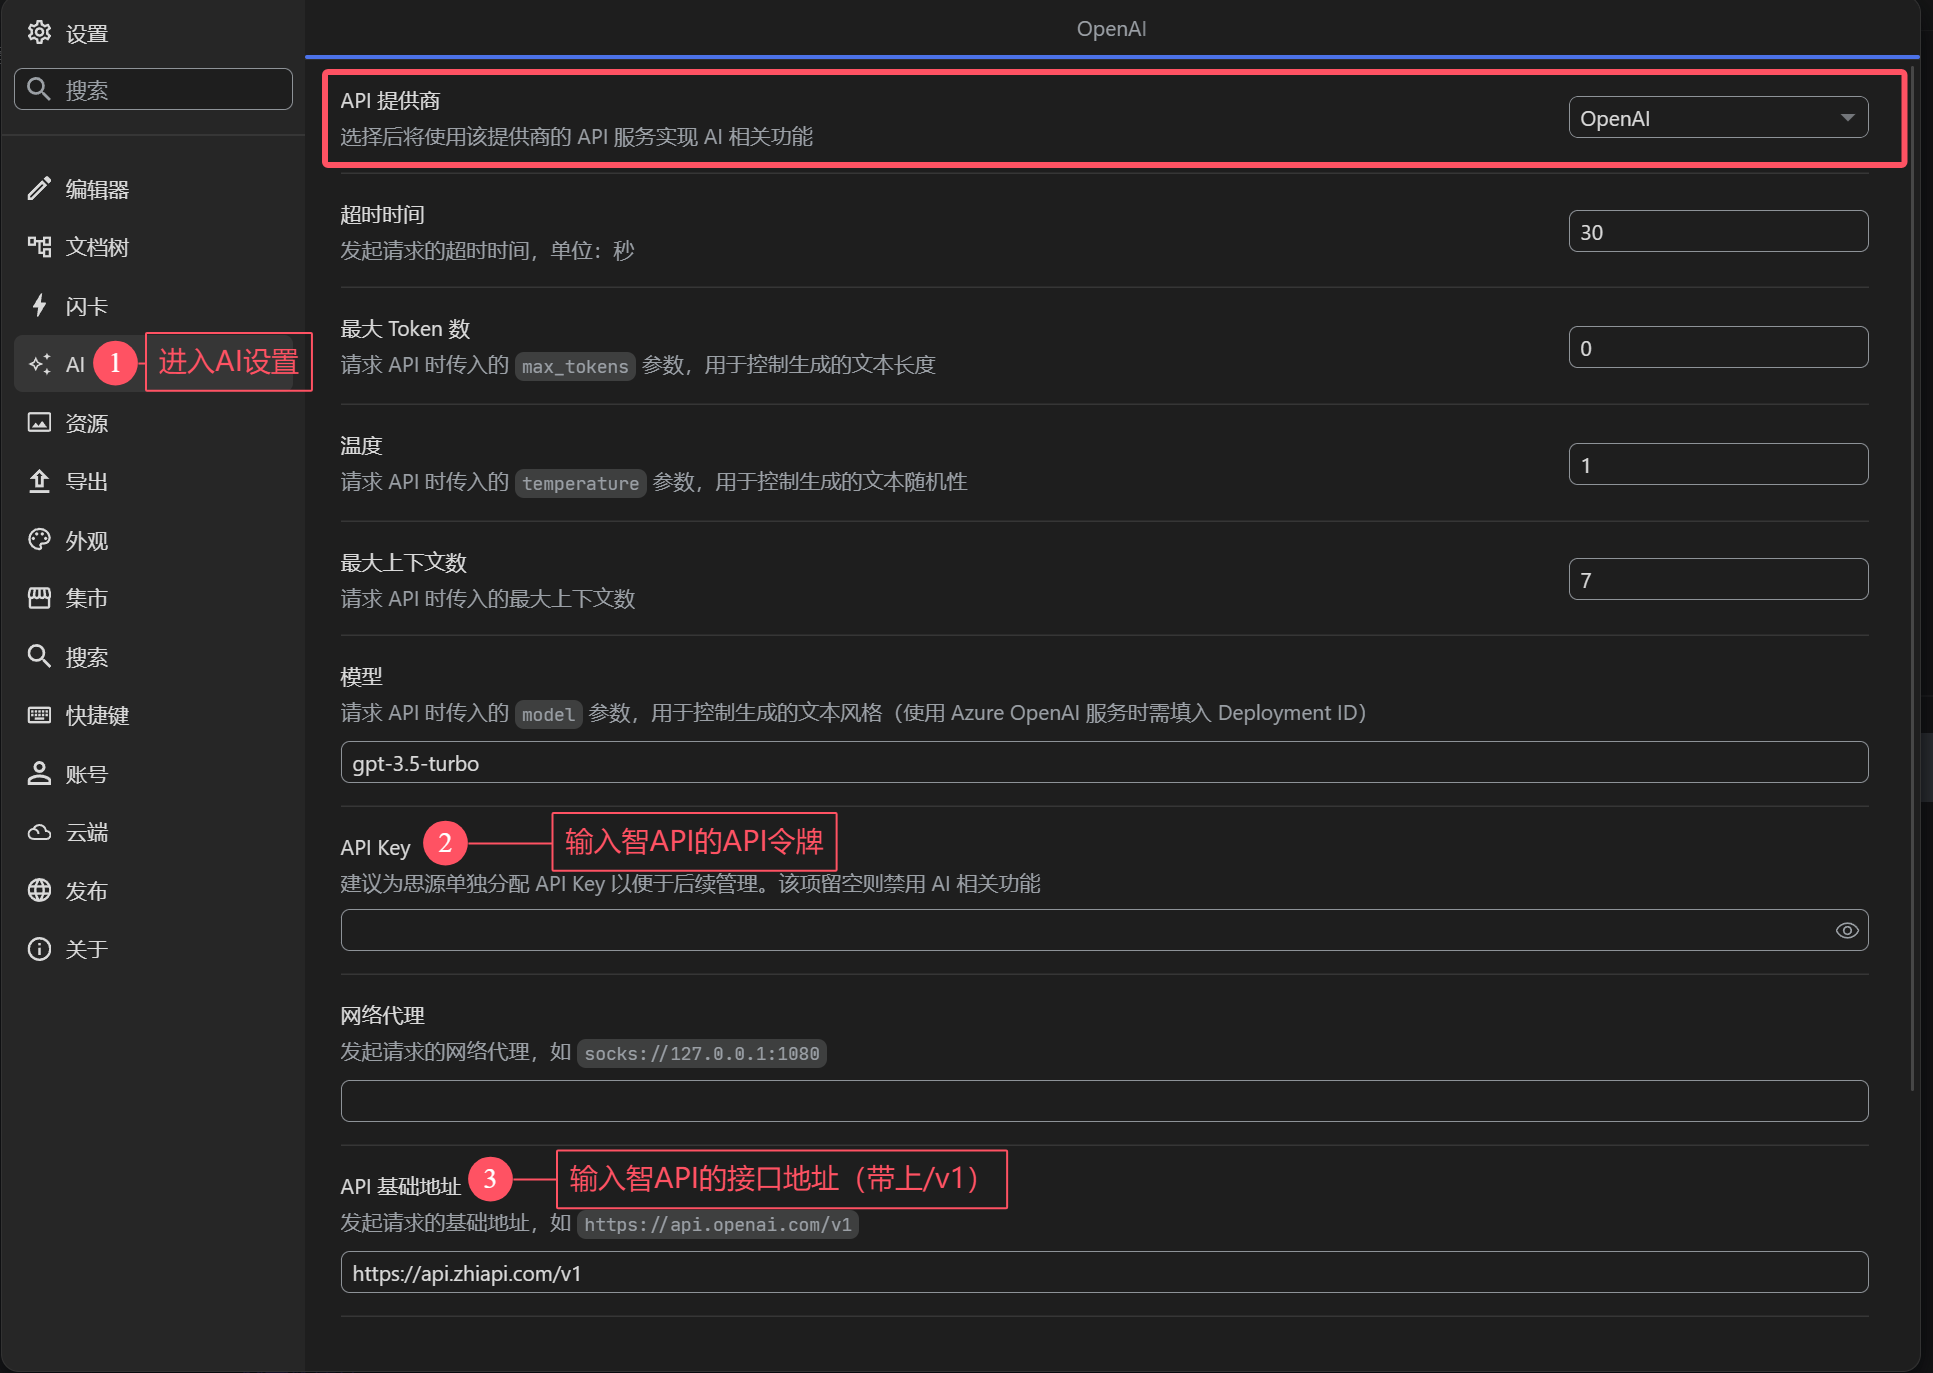Click the globe icon for 发布

[39, 890]
